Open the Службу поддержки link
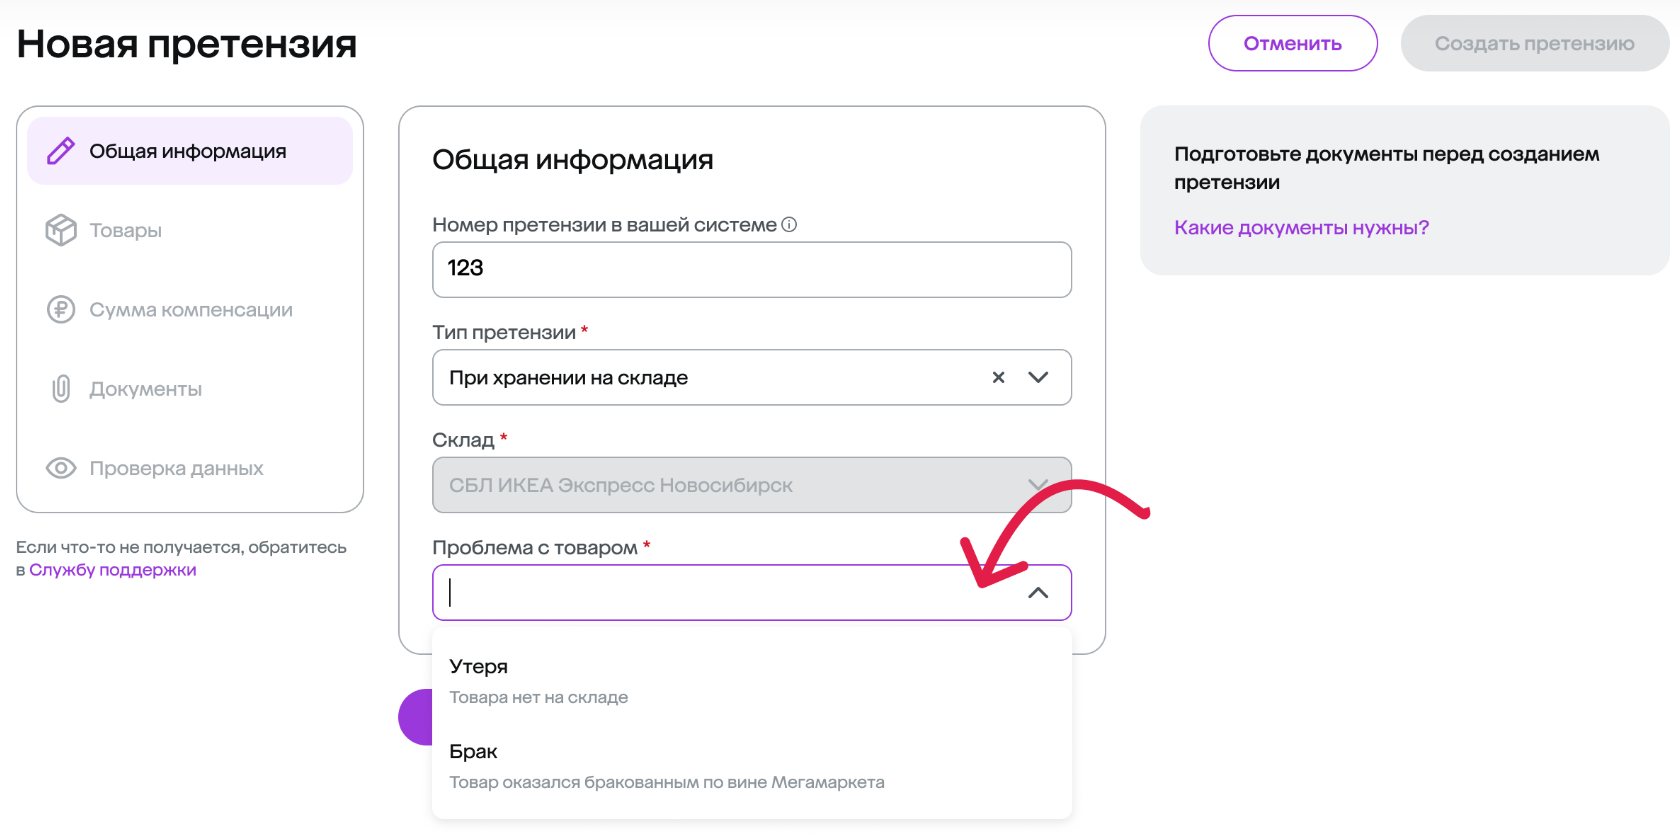The image size is (1680, 840). tap(113, 570)
